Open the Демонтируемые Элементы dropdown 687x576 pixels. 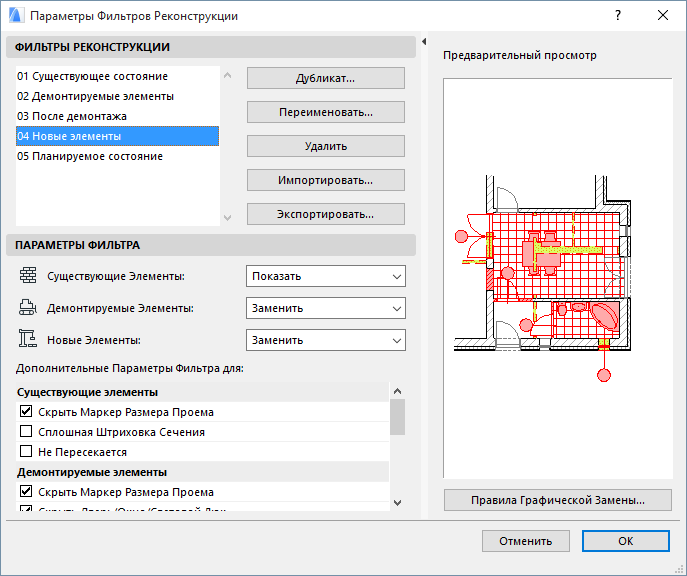[326, 308]
